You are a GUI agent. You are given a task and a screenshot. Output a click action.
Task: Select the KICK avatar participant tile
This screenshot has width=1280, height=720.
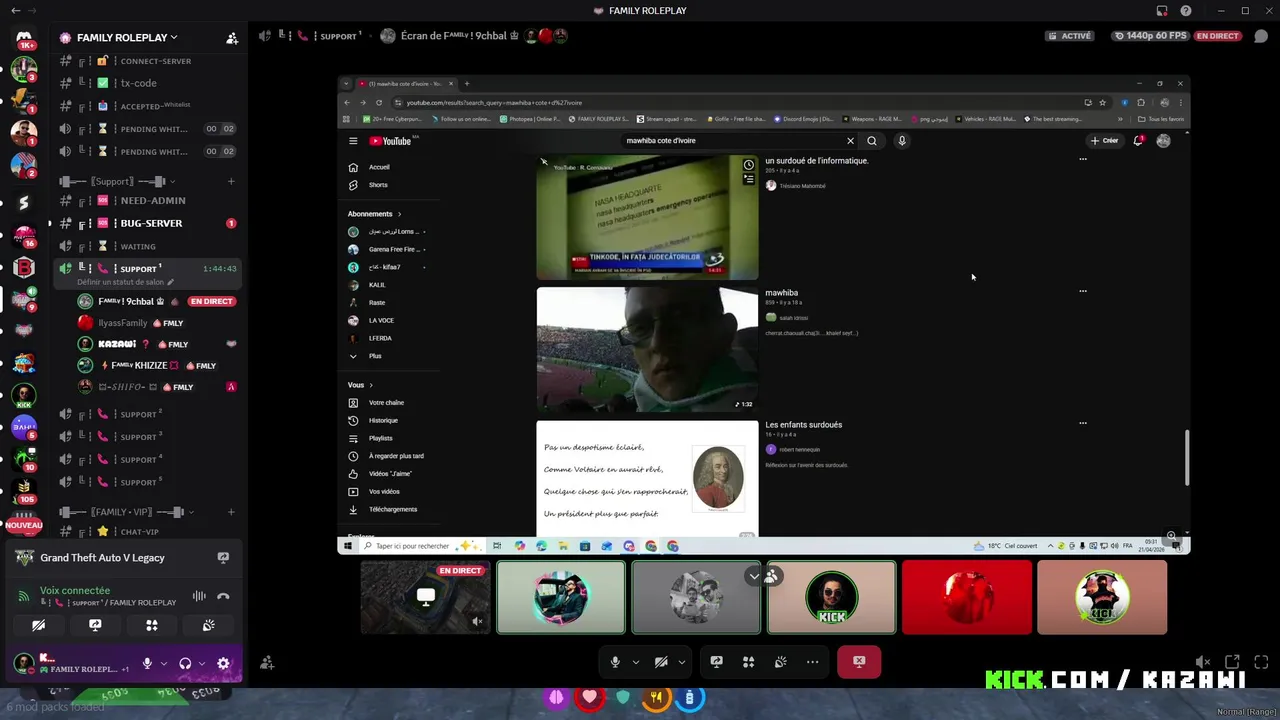coord(831,597)
